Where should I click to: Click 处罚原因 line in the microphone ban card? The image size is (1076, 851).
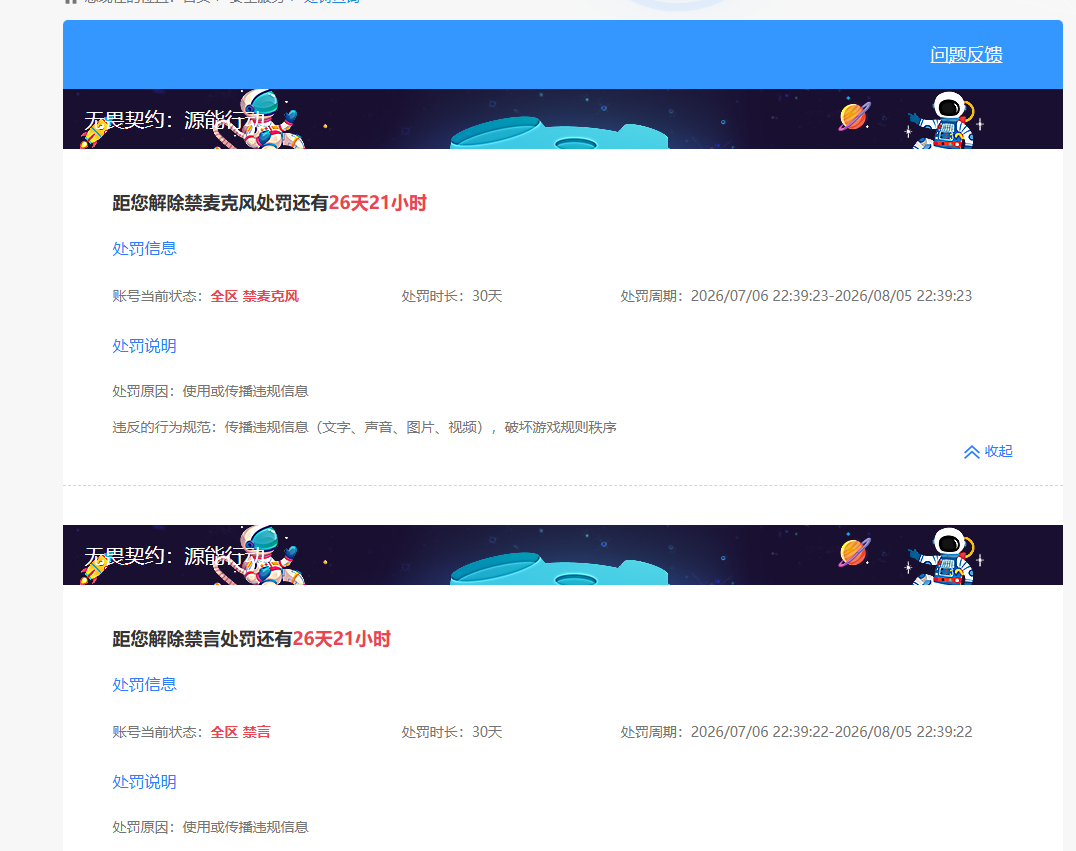tap(211, 391)
